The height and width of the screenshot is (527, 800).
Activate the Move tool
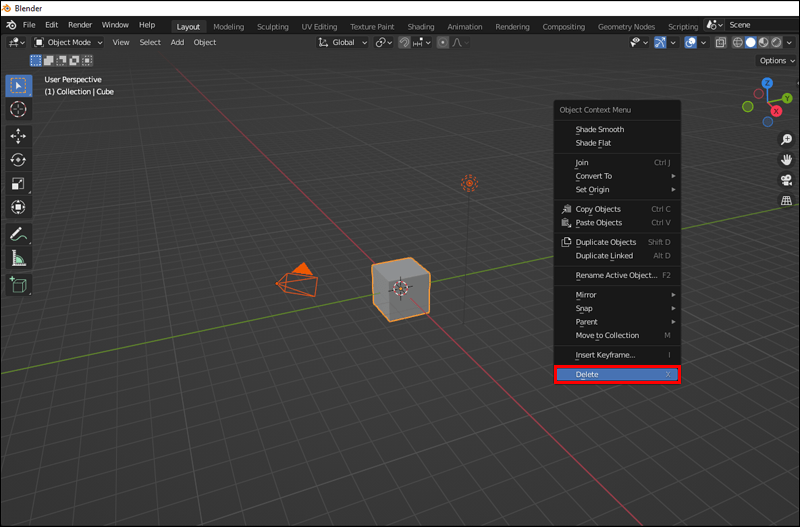click(18, 135)
